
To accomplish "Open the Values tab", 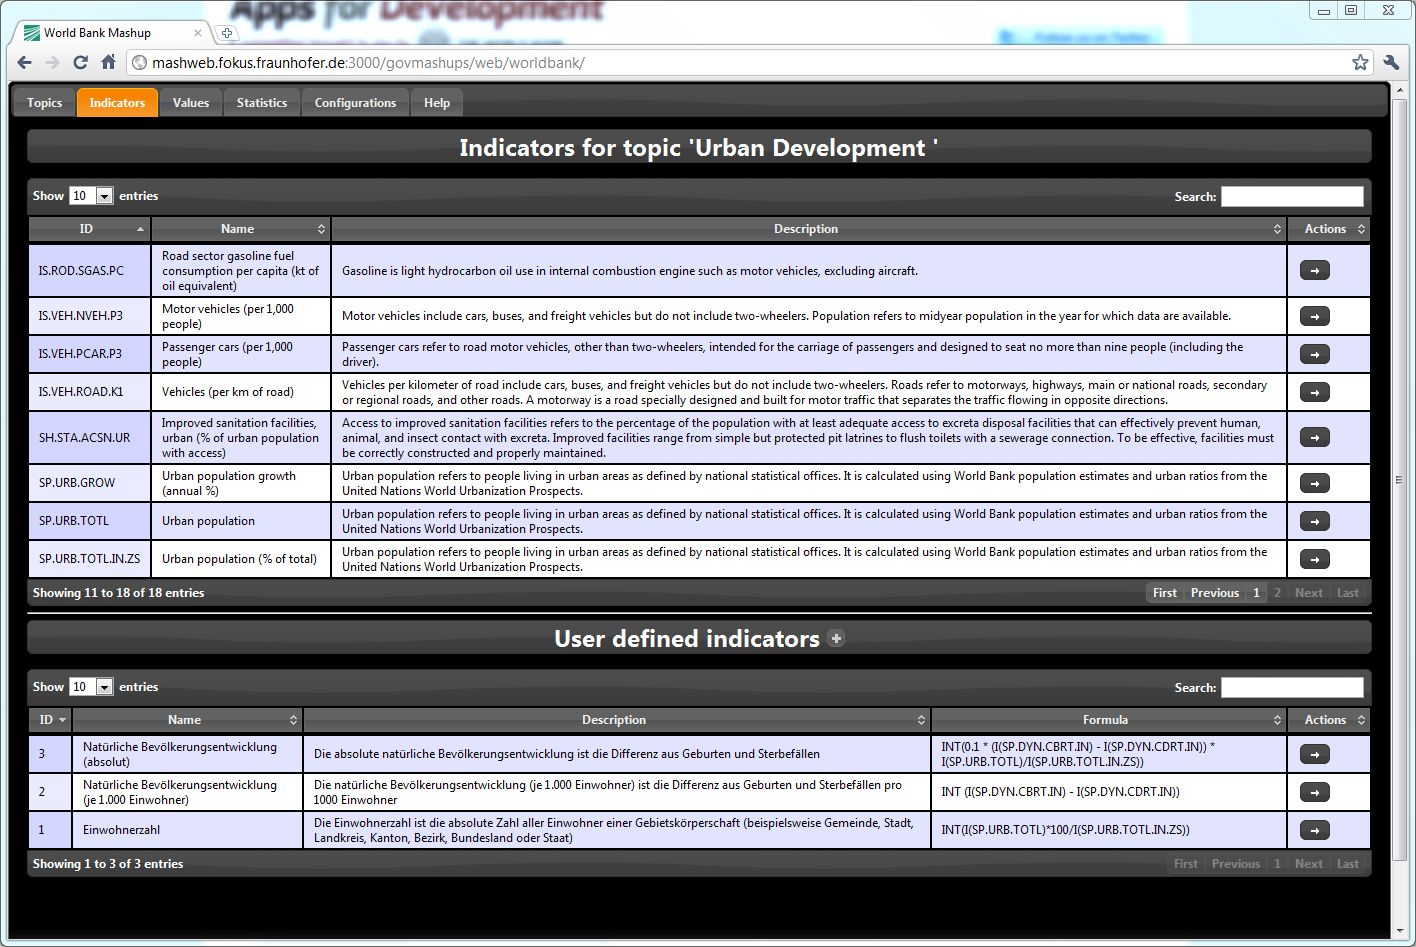I will (x=191, y=103).
